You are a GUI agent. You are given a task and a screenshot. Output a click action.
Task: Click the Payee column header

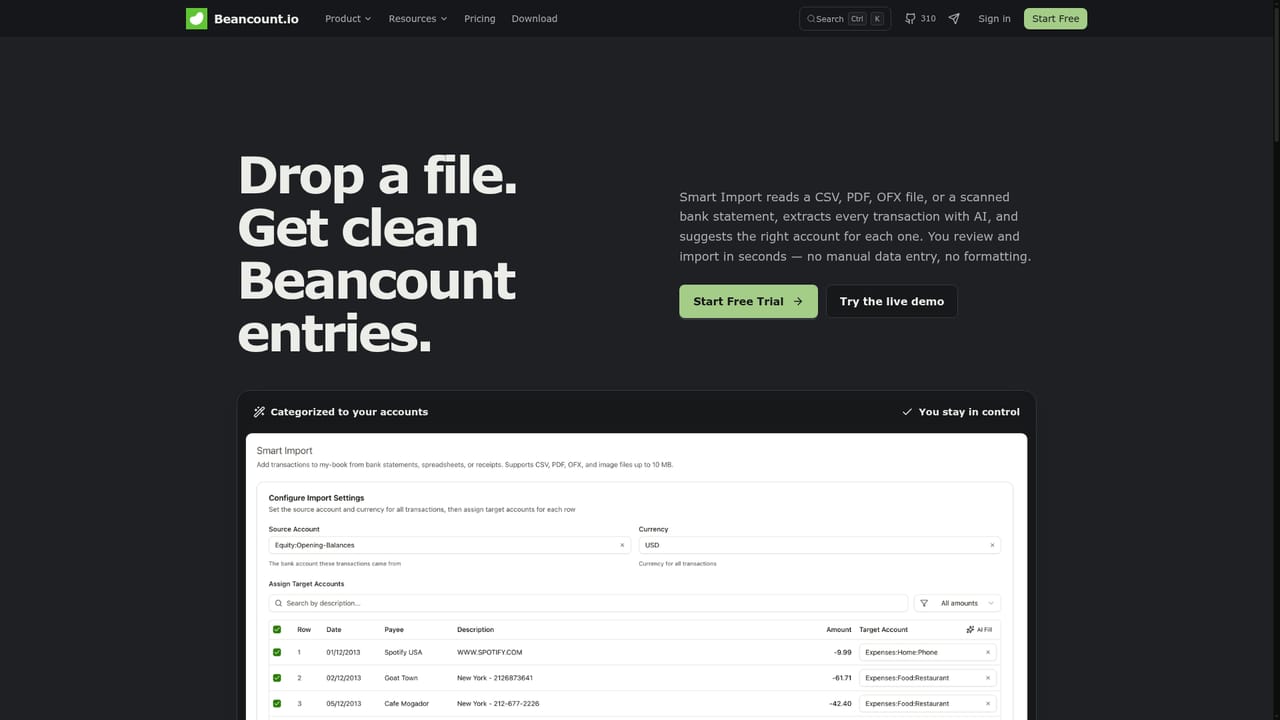[394, 629]
